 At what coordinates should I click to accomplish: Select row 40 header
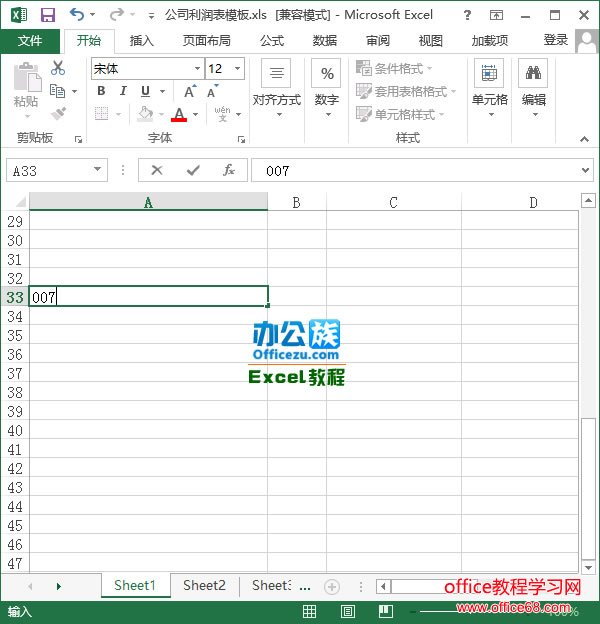pos(15,431)
